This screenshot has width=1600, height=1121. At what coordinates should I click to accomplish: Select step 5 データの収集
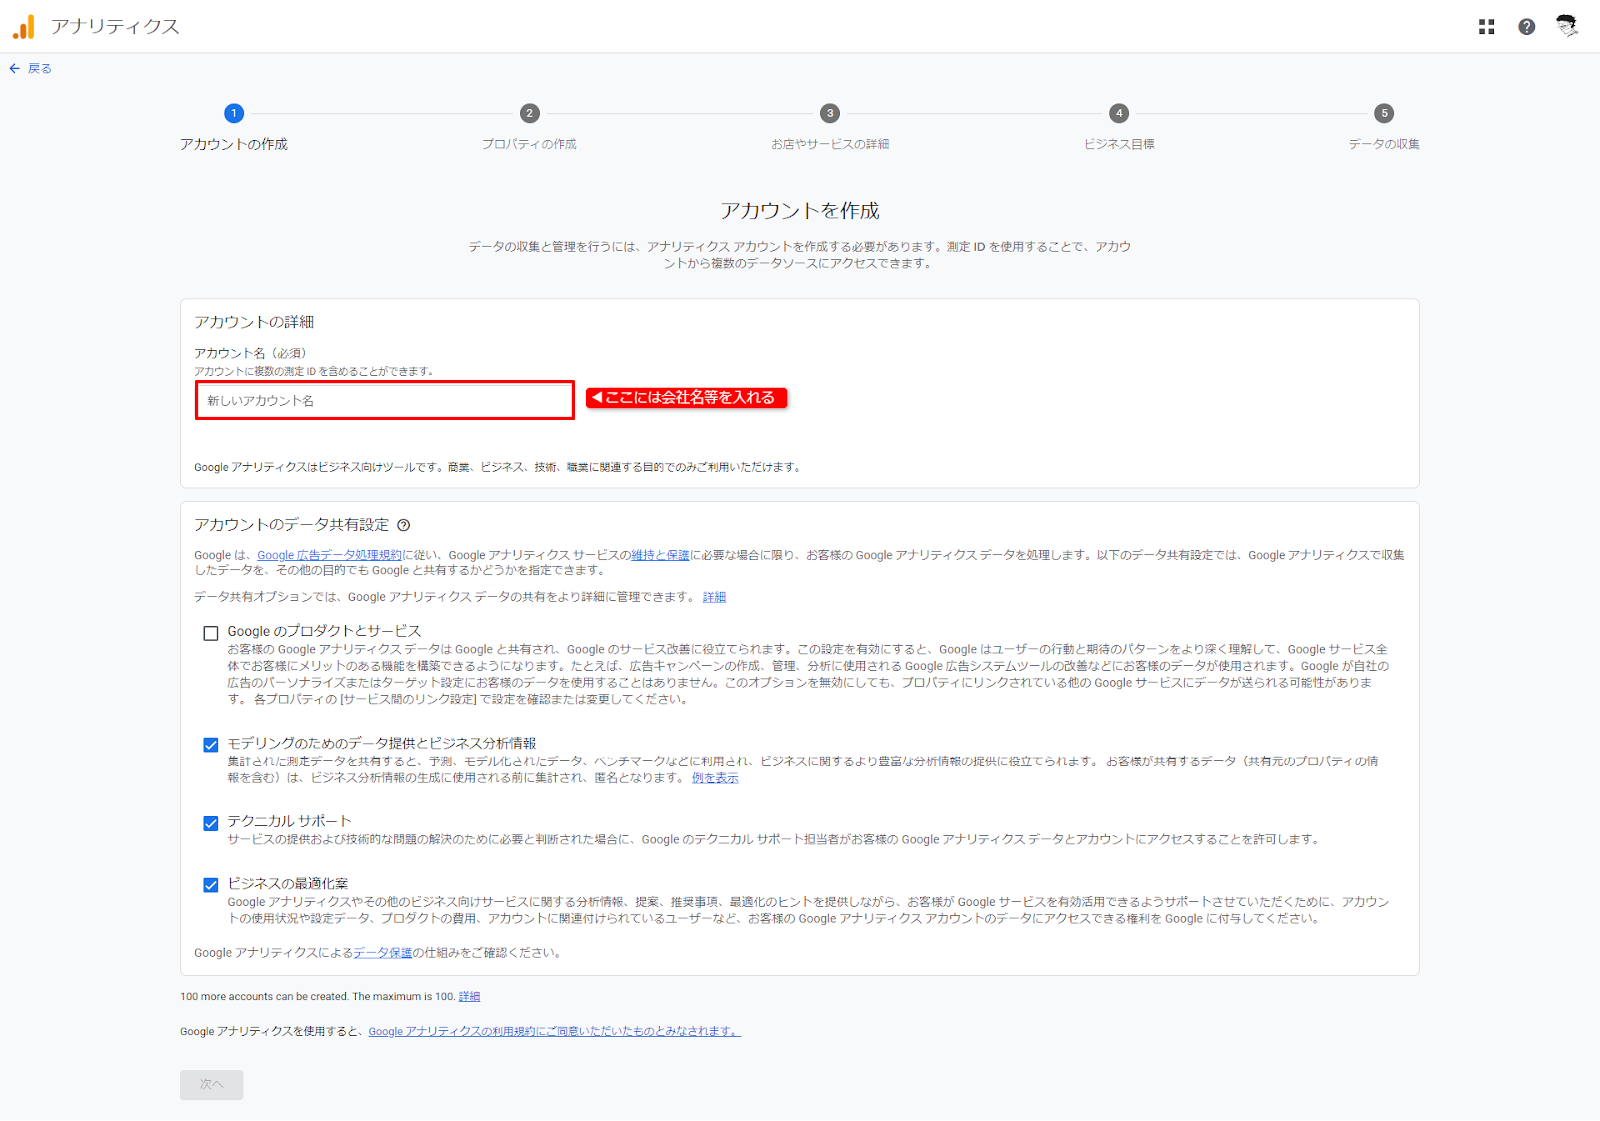coord(1384,128)
